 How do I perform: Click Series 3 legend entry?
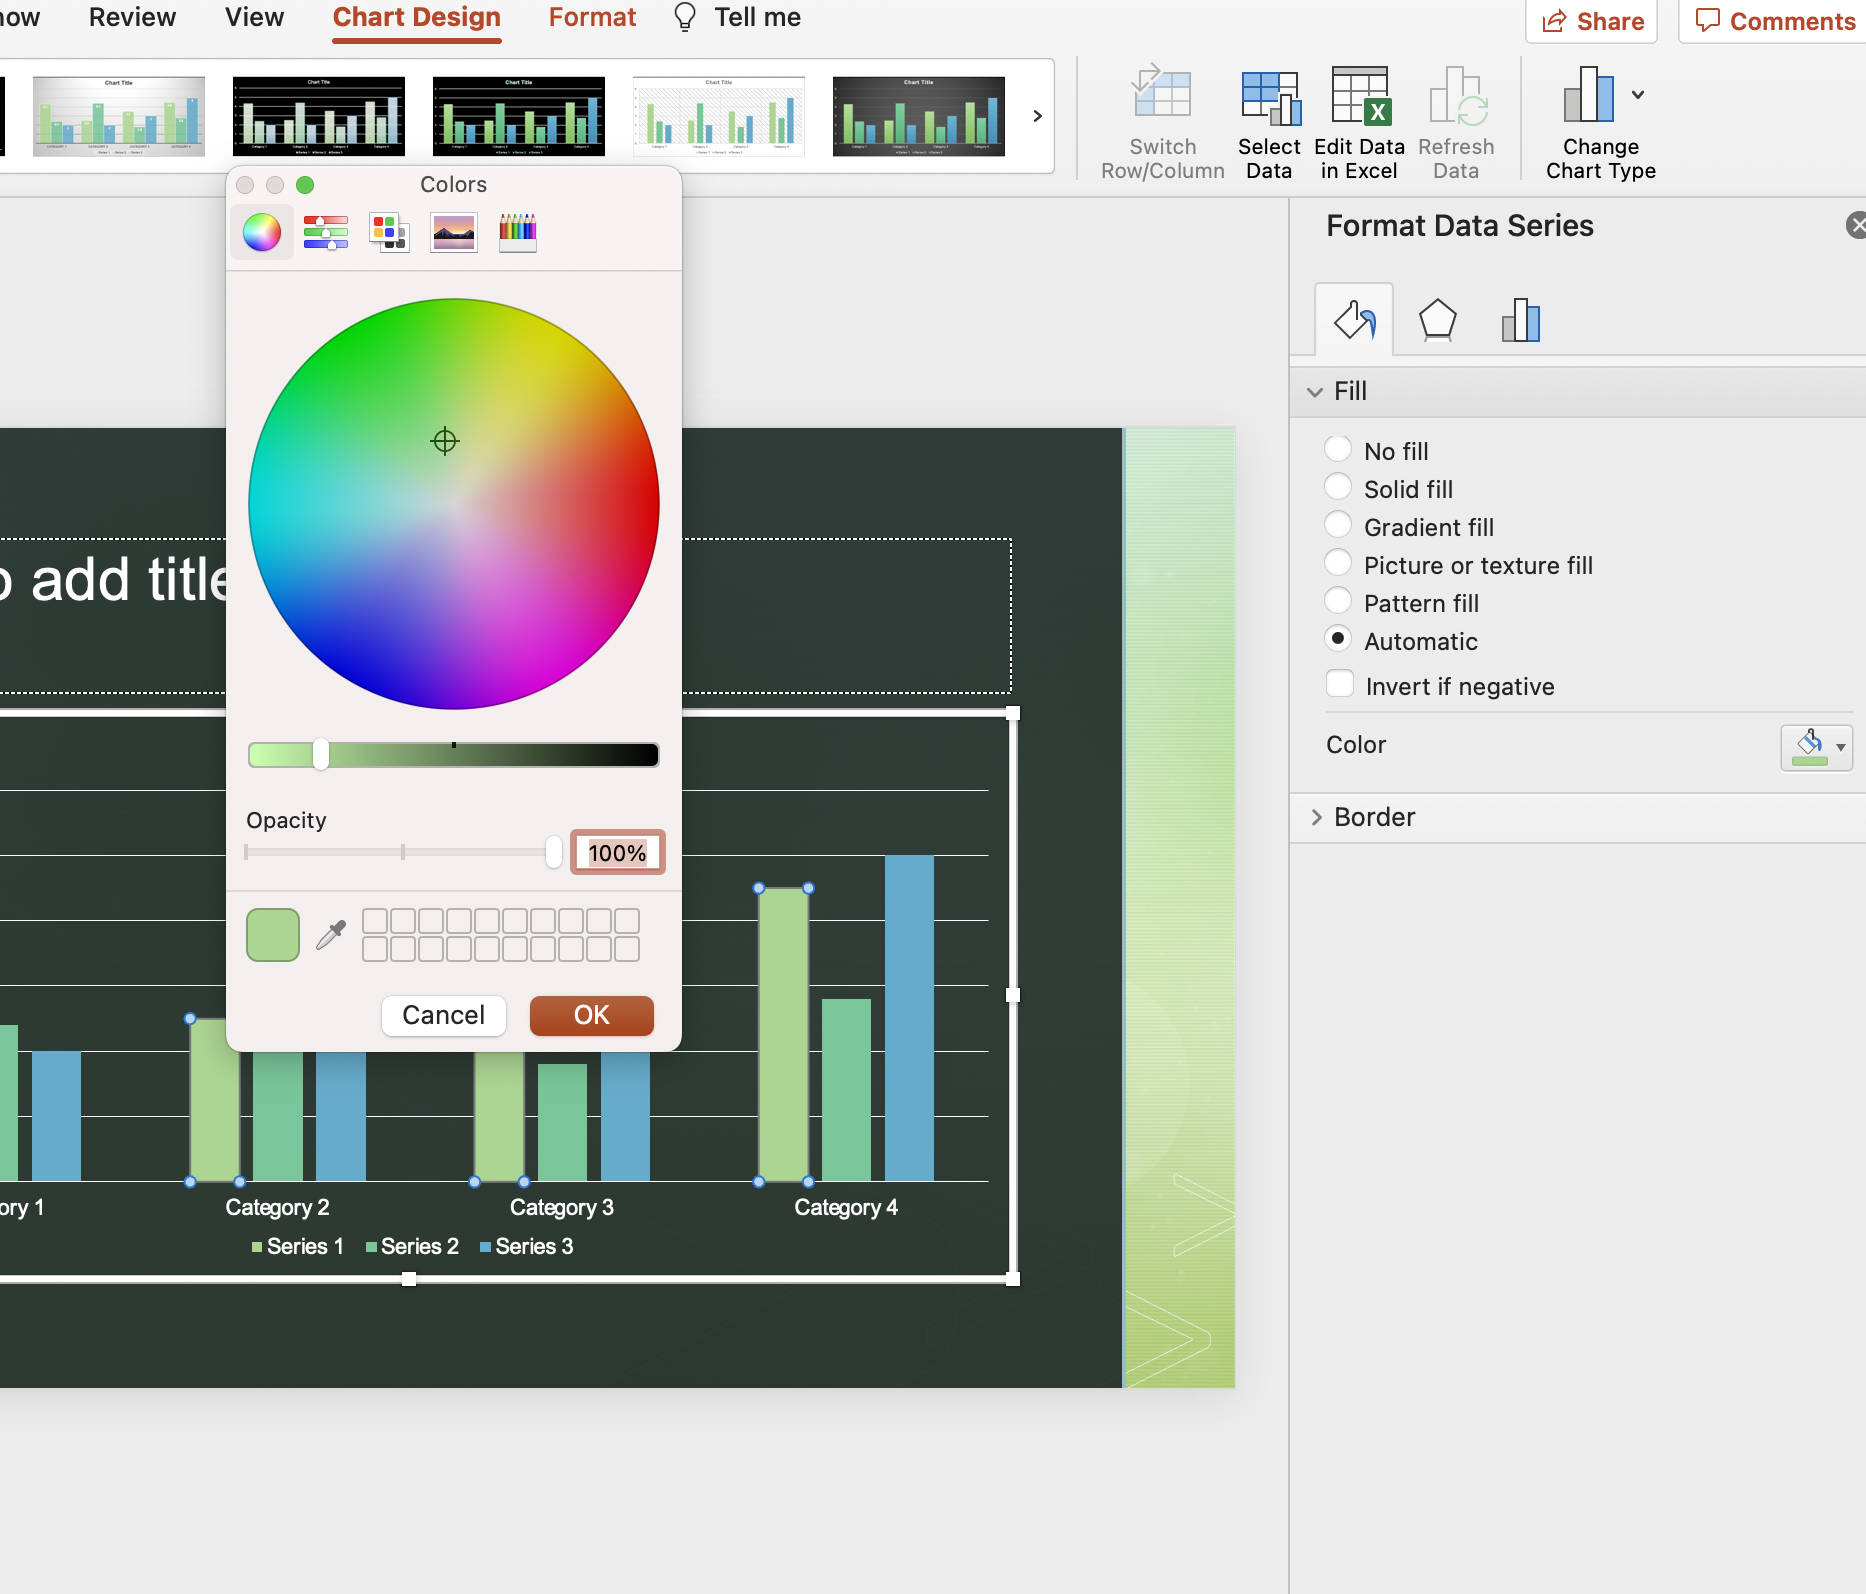pyautogui.click(x=526, y=1246)
